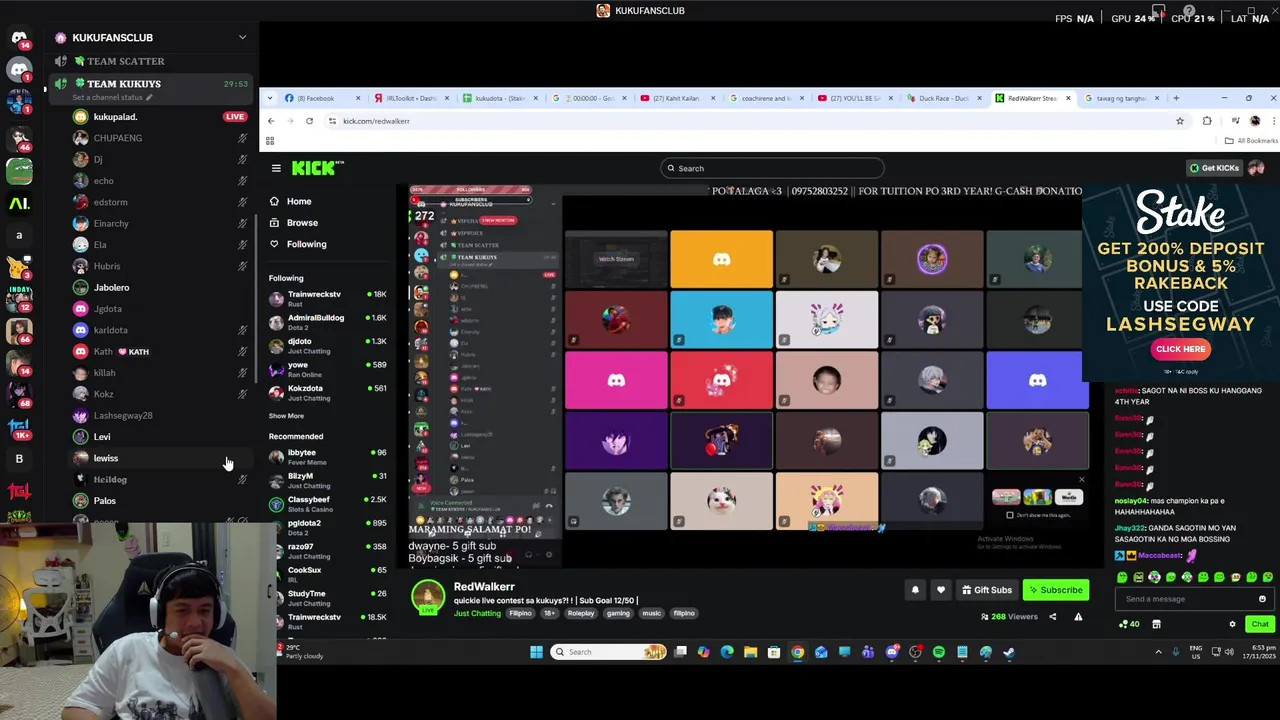
Task: Click the Roleplay tag
Action: tap(581, 613)
